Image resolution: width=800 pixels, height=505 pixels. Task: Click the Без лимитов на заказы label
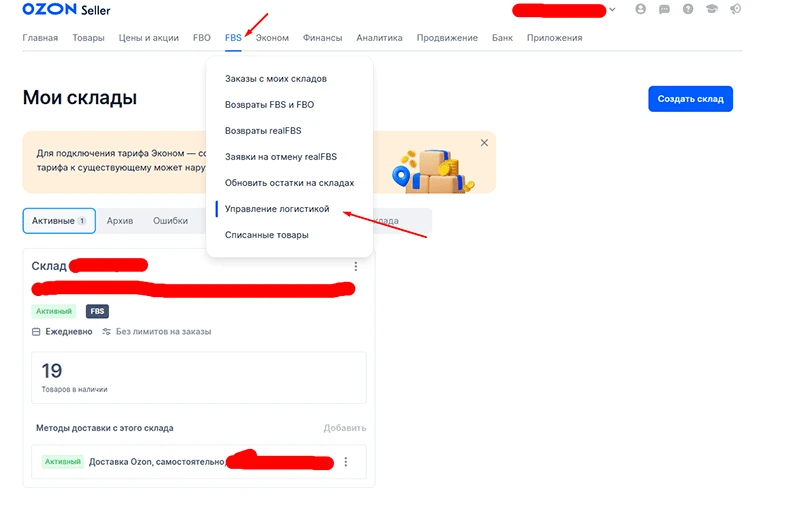click(163, 332)
